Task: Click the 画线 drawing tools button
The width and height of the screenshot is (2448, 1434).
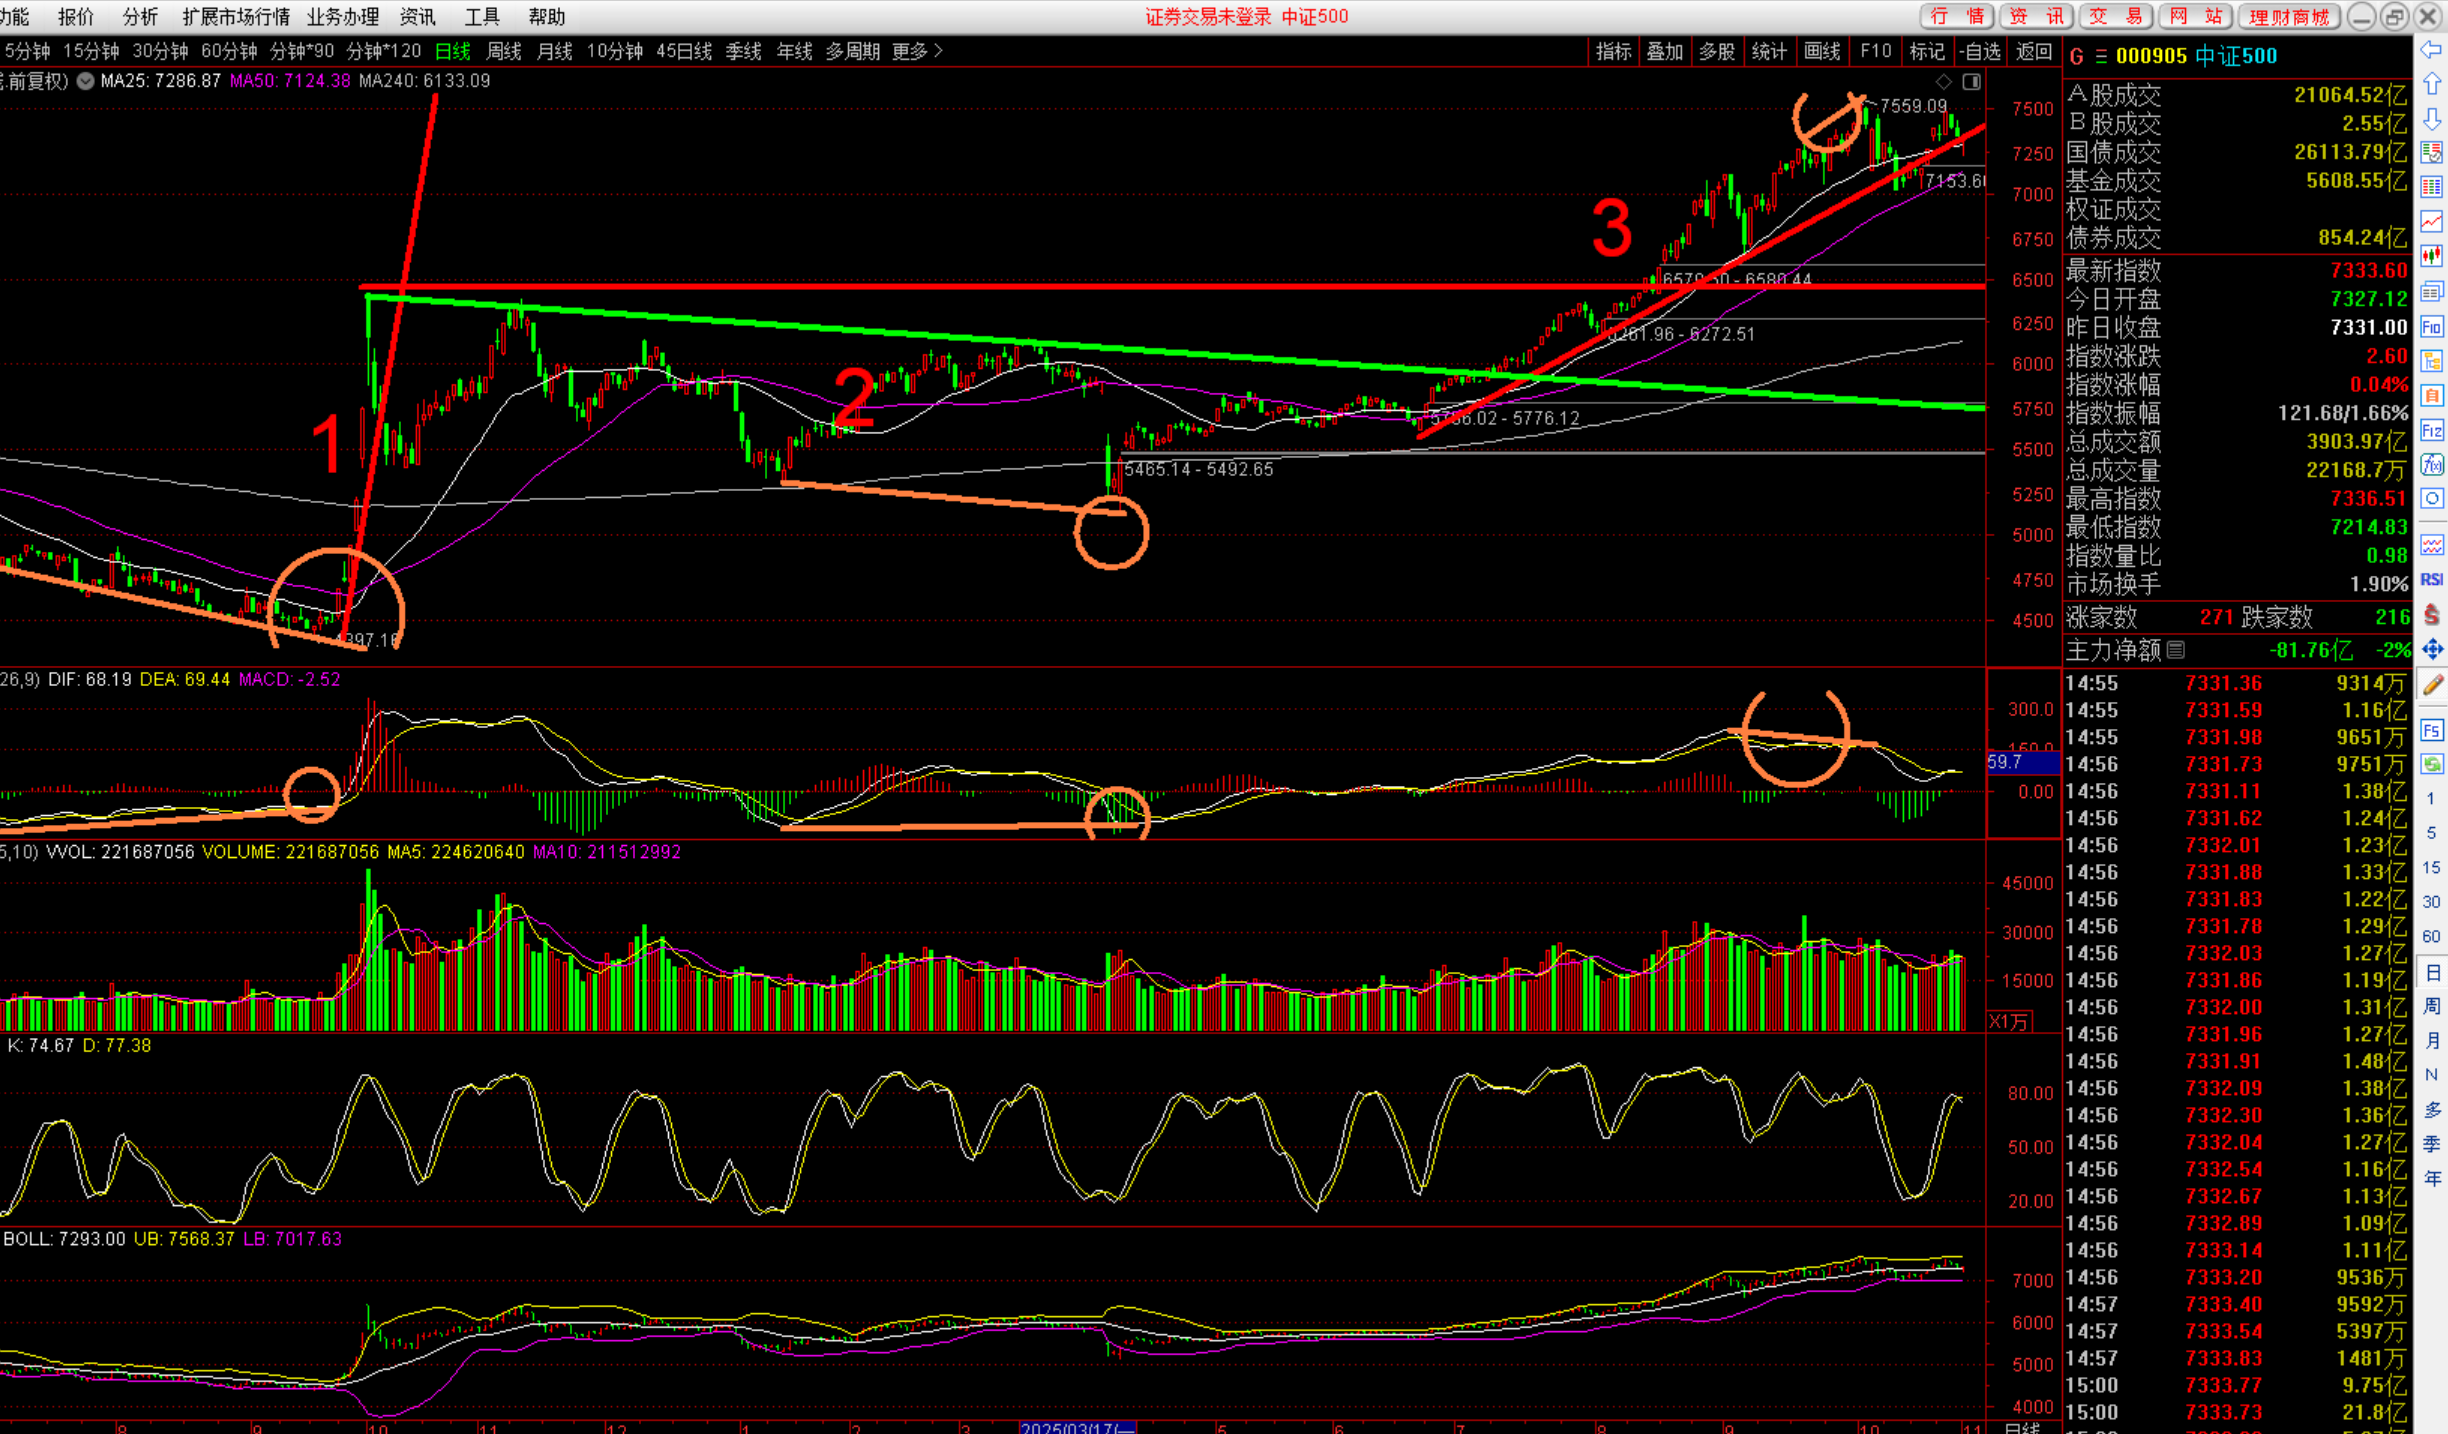Action: click(1821, 51)
